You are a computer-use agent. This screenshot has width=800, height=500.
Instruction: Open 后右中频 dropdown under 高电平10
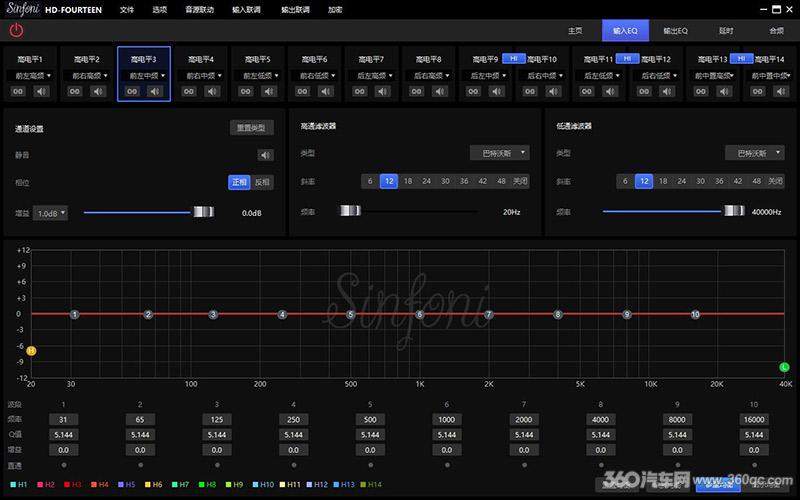pyautogui.click(x=542, y=76)
